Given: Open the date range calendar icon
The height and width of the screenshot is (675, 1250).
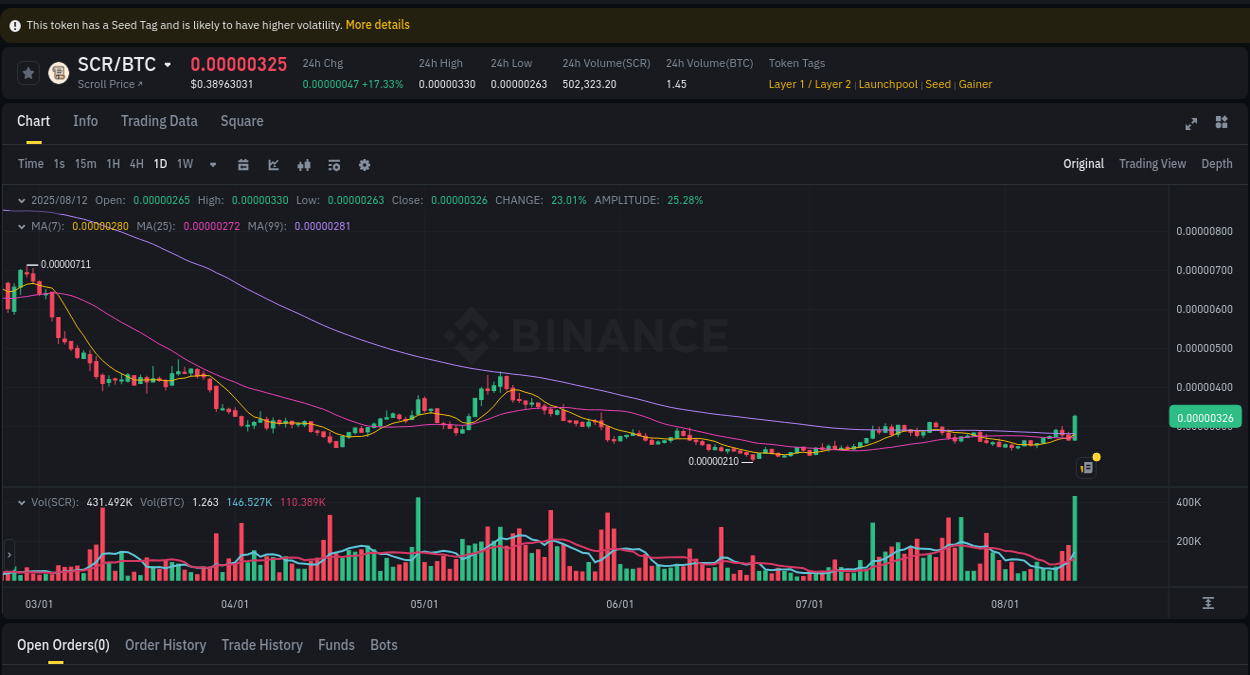Looking at the screenshot, I should pos(243,164).
